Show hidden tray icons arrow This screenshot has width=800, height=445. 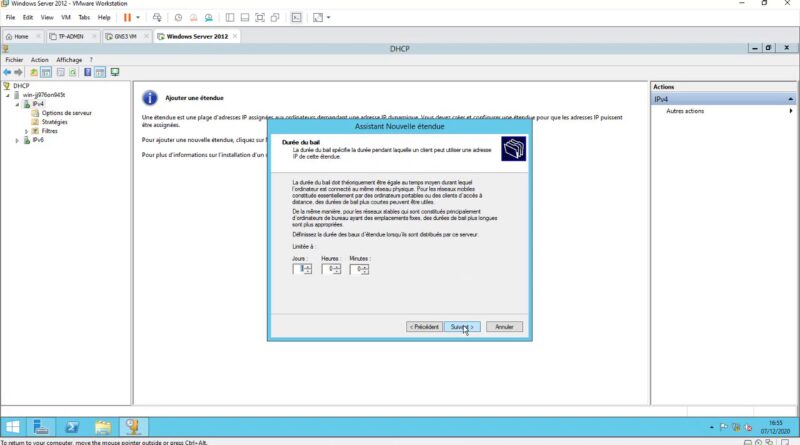click(711, 427)
